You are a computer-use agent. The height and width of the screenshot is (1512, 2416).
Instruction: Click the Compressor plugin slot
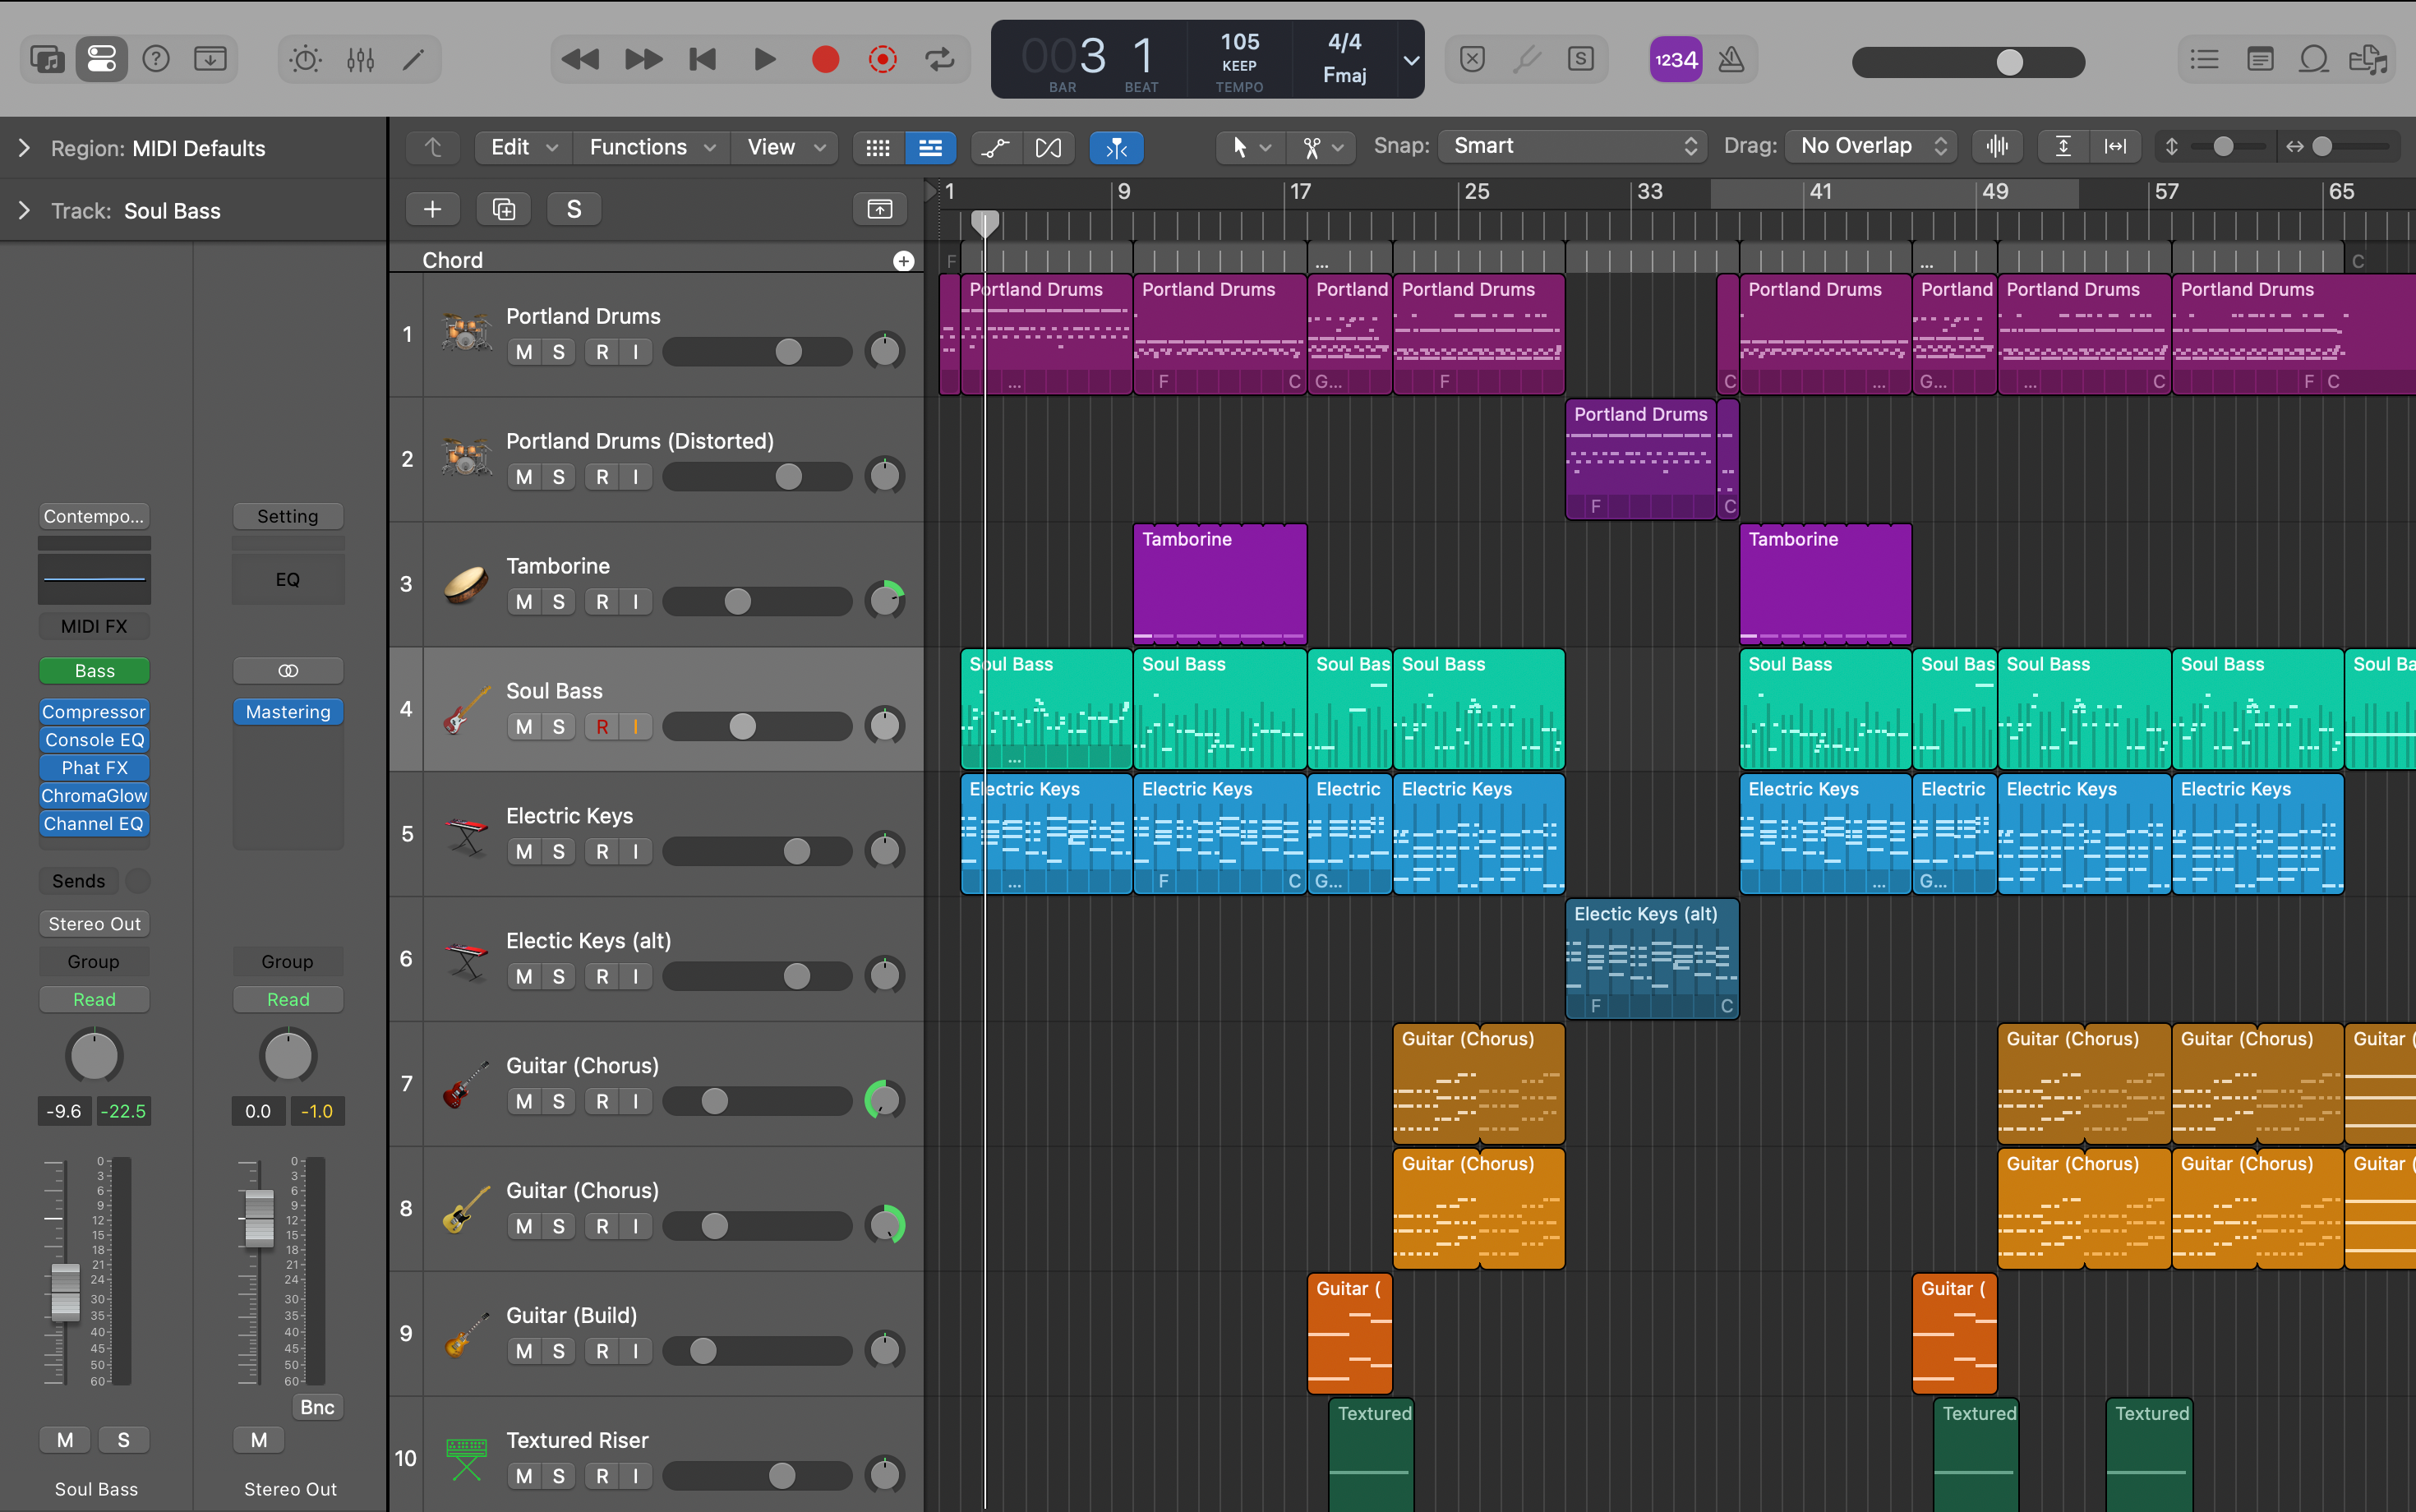click(94, 712)
